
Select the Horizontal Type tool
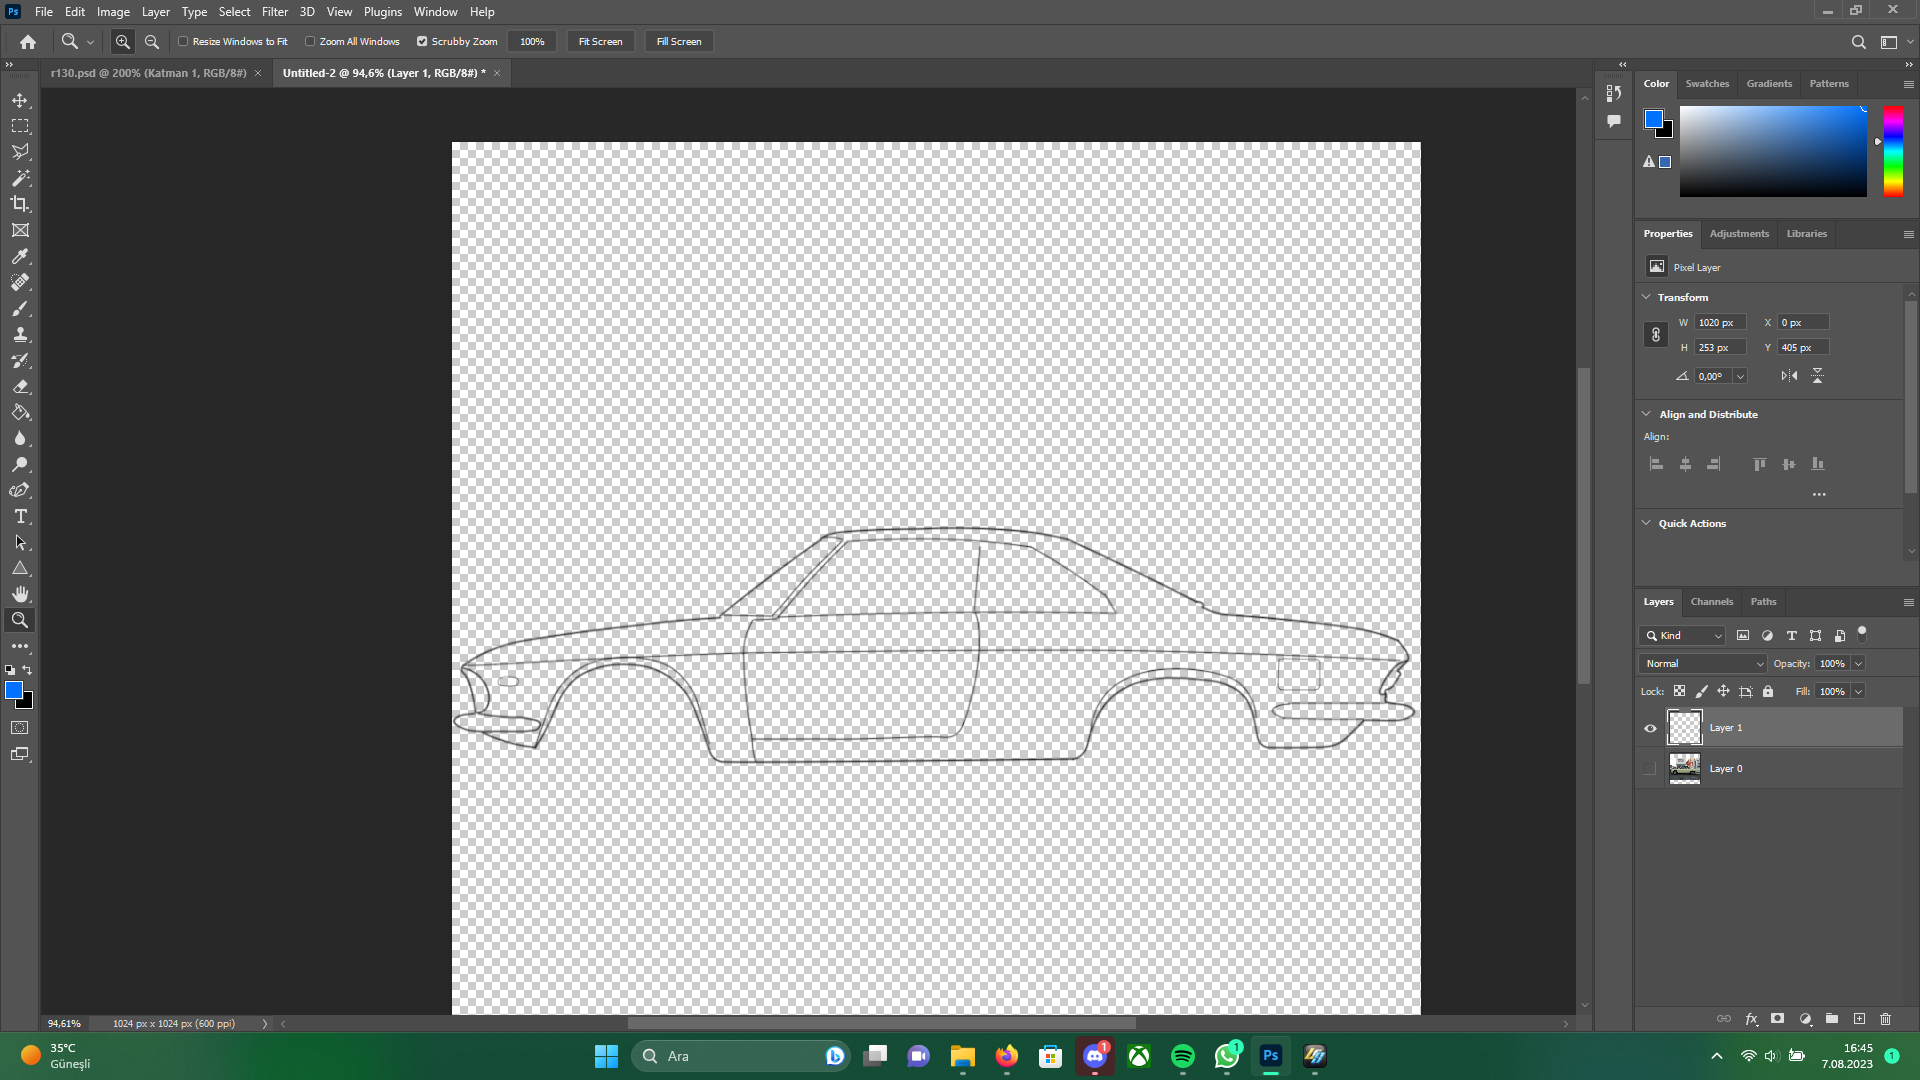pyautogui.click(x=20, y=517)
